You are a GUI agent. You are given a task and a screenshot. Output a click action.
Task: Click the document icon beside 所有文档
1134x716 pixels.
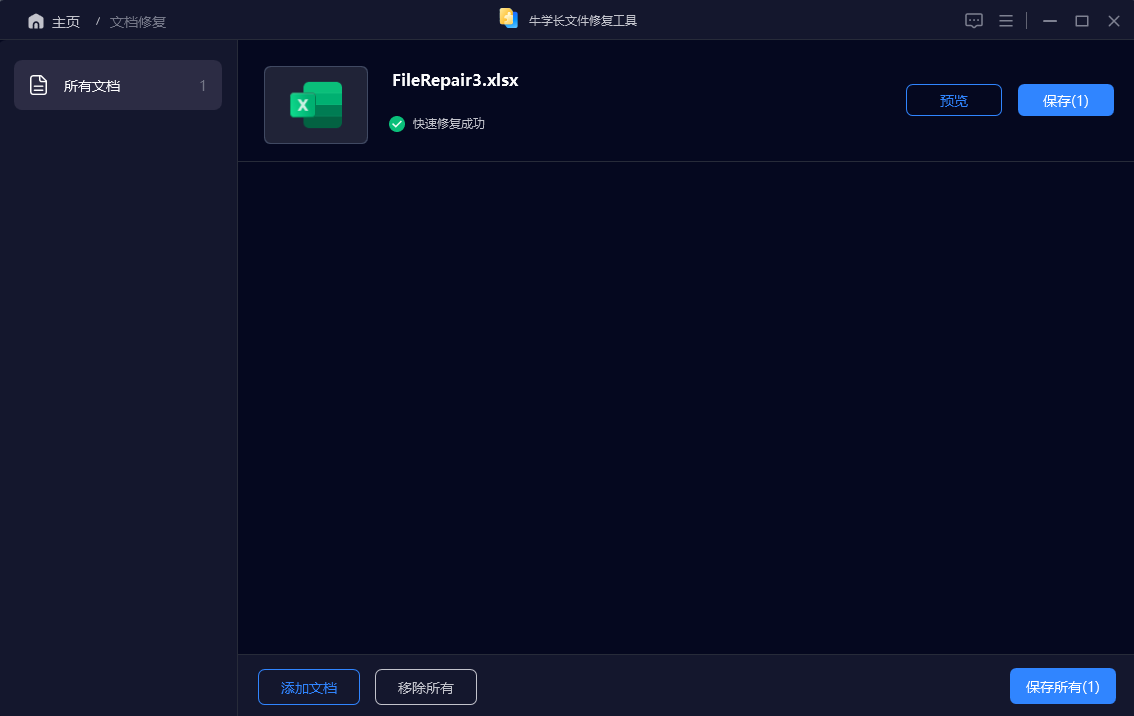pyautogui.click(x=38, y=85)
